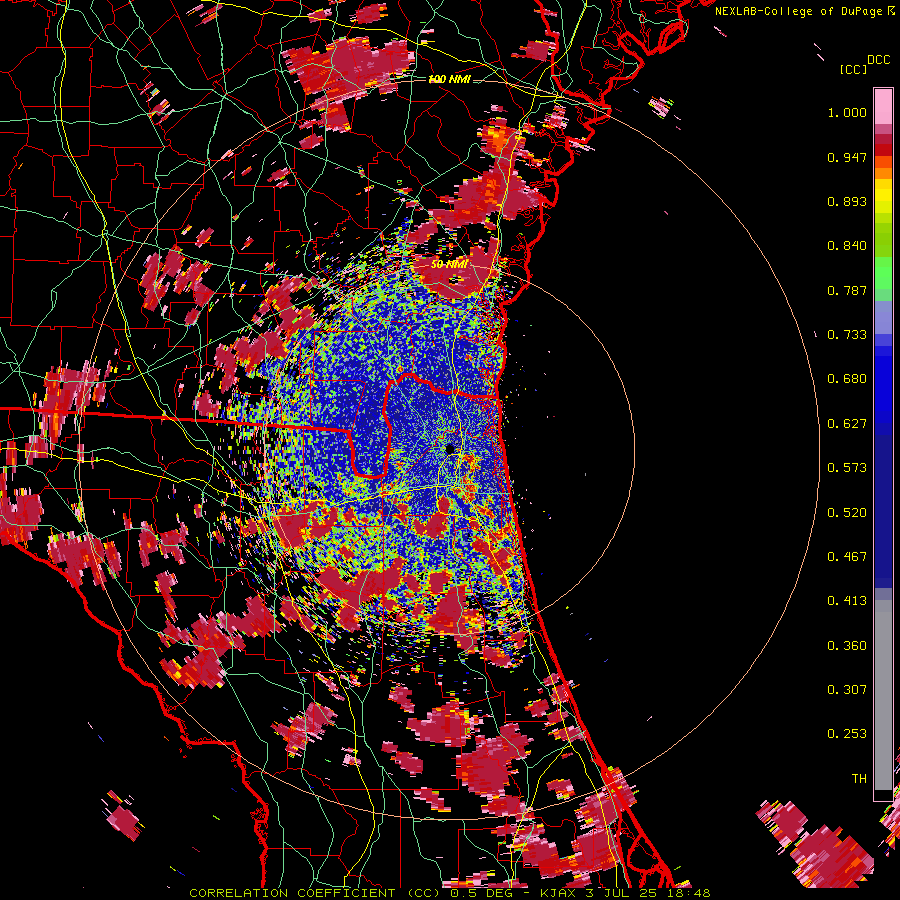Click the 0.467 scale label
The image size is (900, 900).
(847, 557)
